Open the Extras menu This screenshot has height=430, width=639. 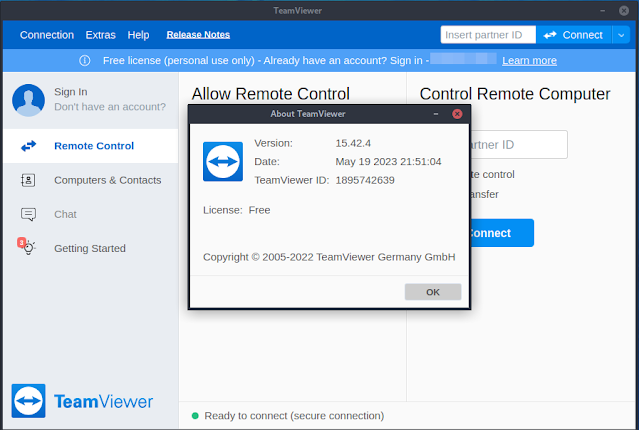pyautogui.click(x=101, y=35)
